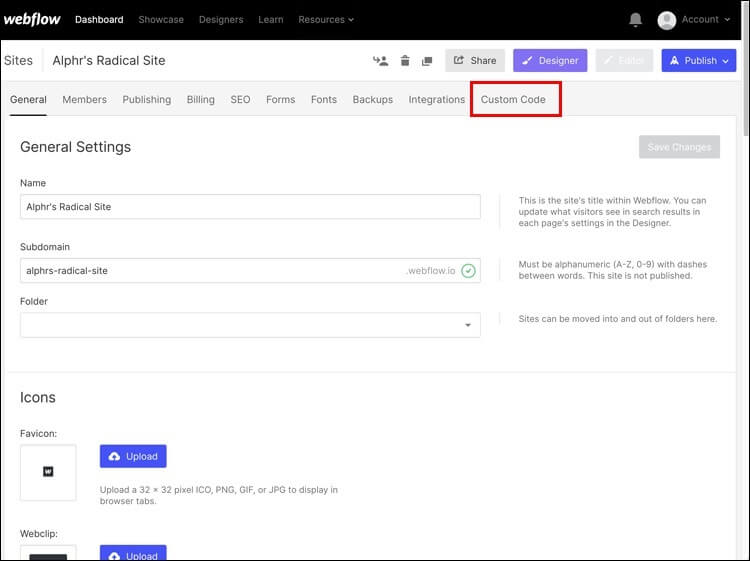
Task: Click the disabled Editor button
Action: coord(624,61)
